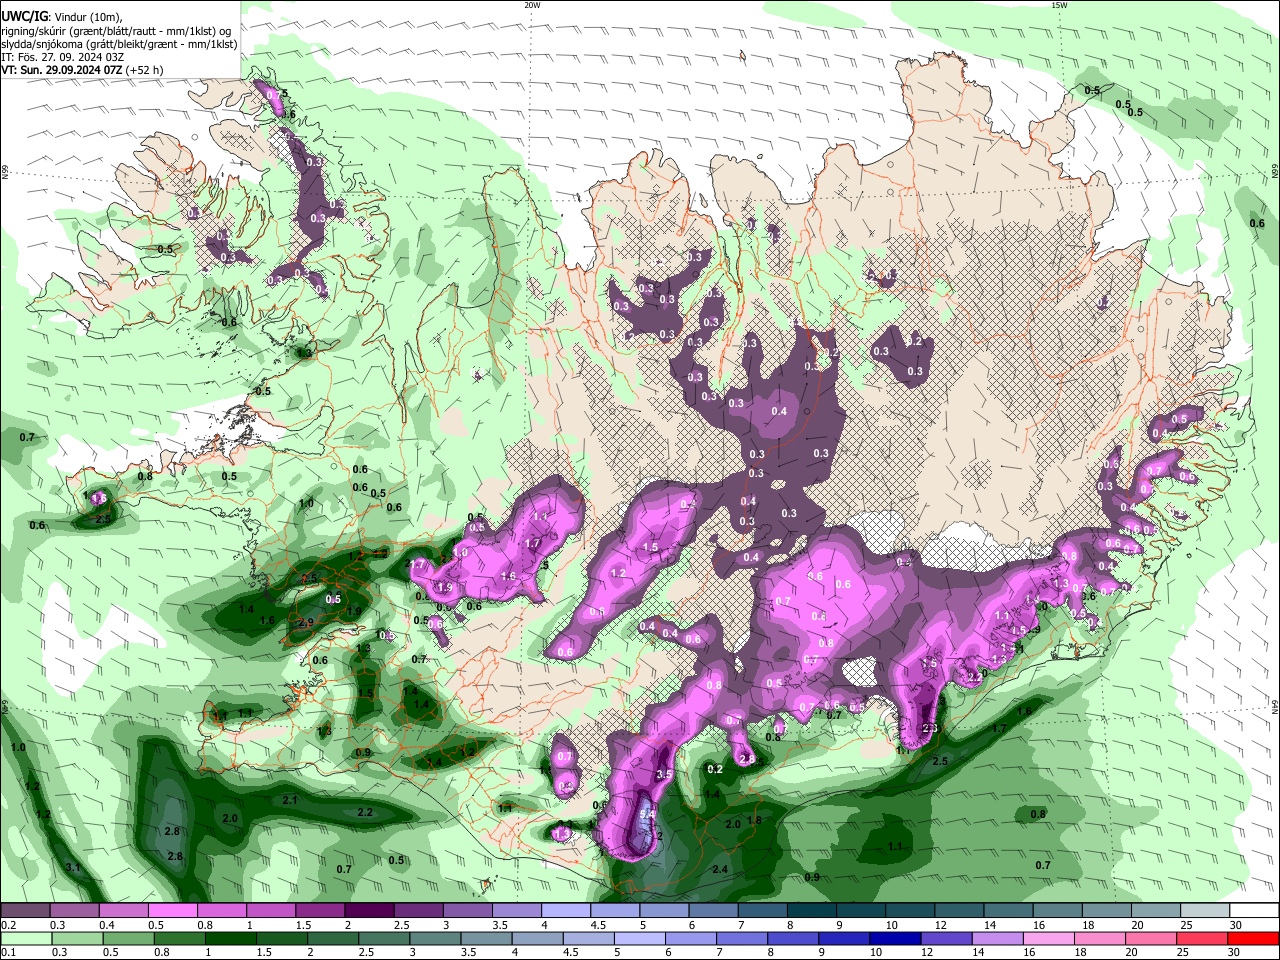Click the 'Vindur (10m)' header text

pyautogui.click(x=87, y=17)
